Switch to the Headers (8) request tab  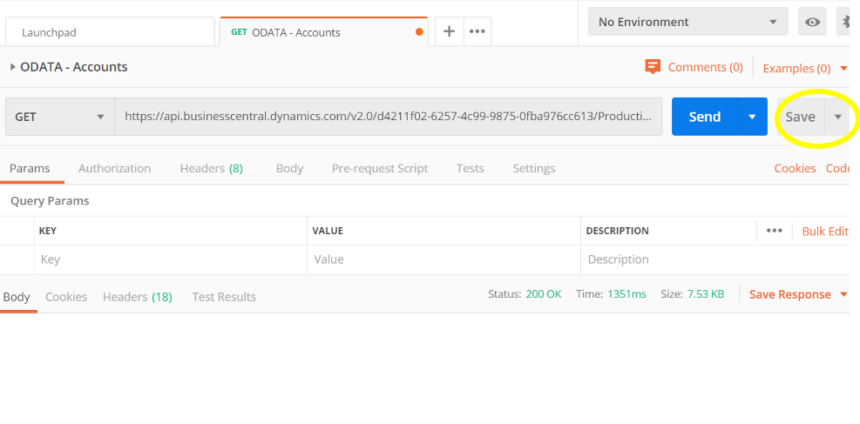pos(211,168)
